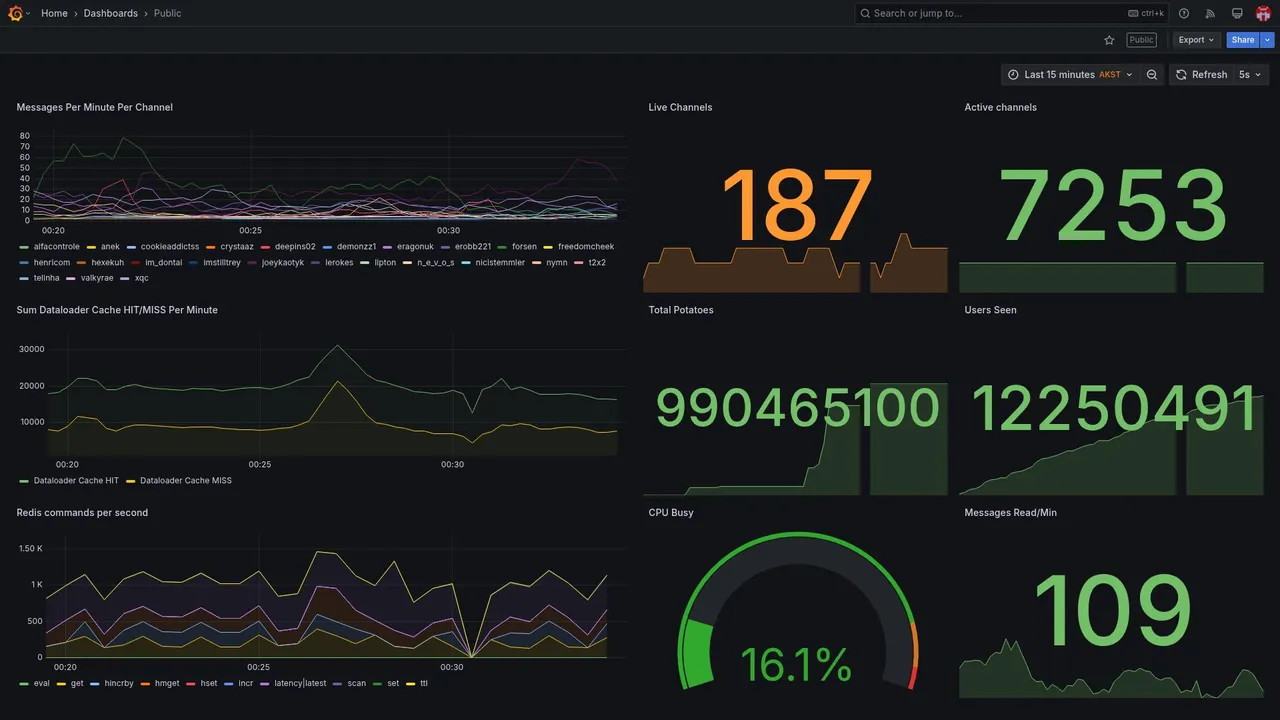The height and width of the screenshot is (720, 1280).
Task: Open the Last 15 minutes time picker
Action: tap(1070, 75)
